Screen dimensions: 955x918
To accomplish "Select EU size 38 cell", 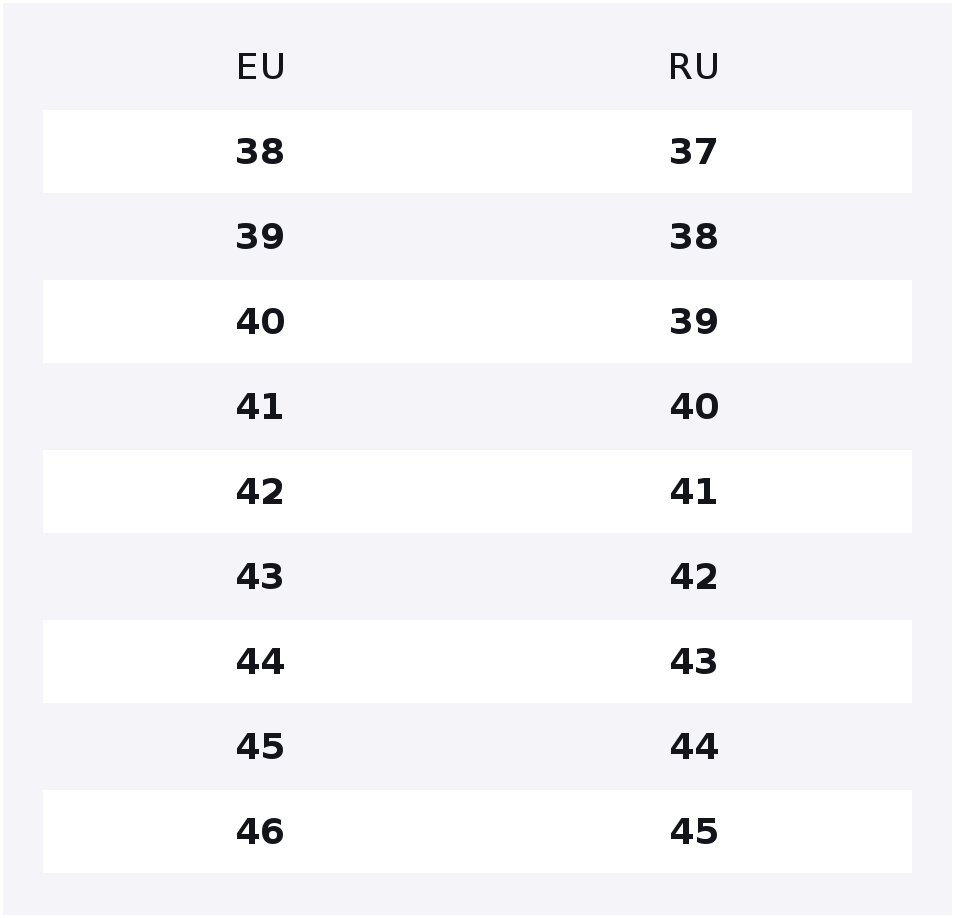I will click(260, 152).
